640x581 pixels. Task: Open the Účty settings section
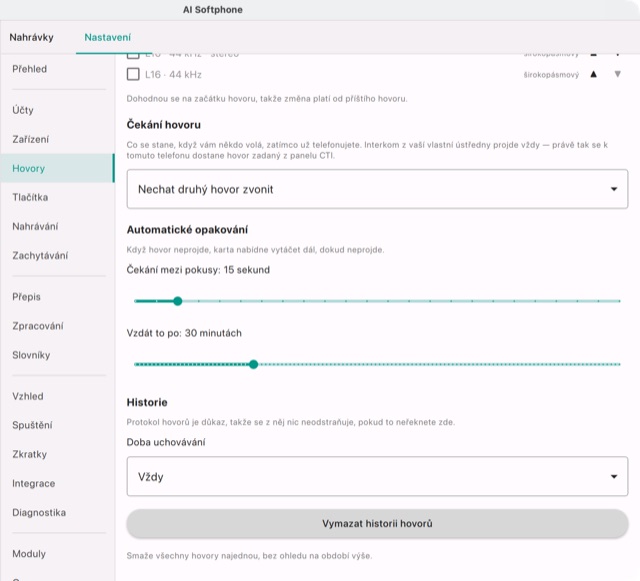[57, 110]
